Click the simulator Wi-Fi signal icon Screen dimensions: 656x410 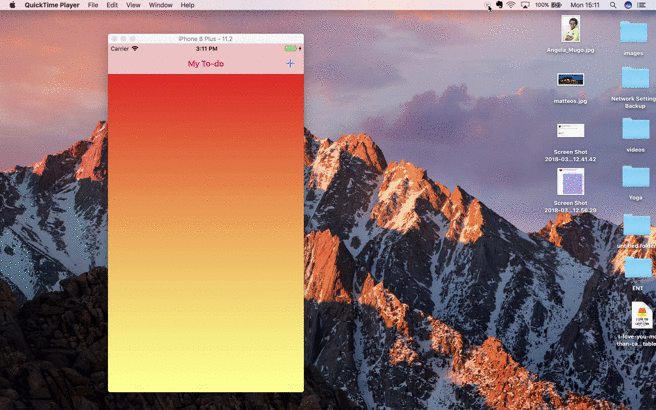135,49
